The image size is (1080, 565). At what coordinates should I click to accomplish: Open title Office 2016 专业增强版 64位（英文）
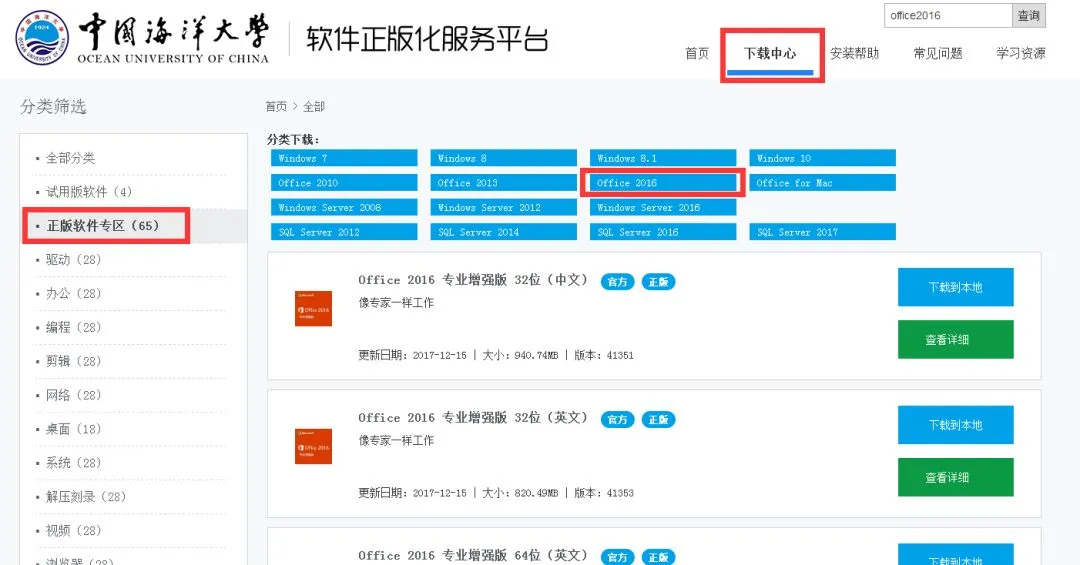pos(474,555)
